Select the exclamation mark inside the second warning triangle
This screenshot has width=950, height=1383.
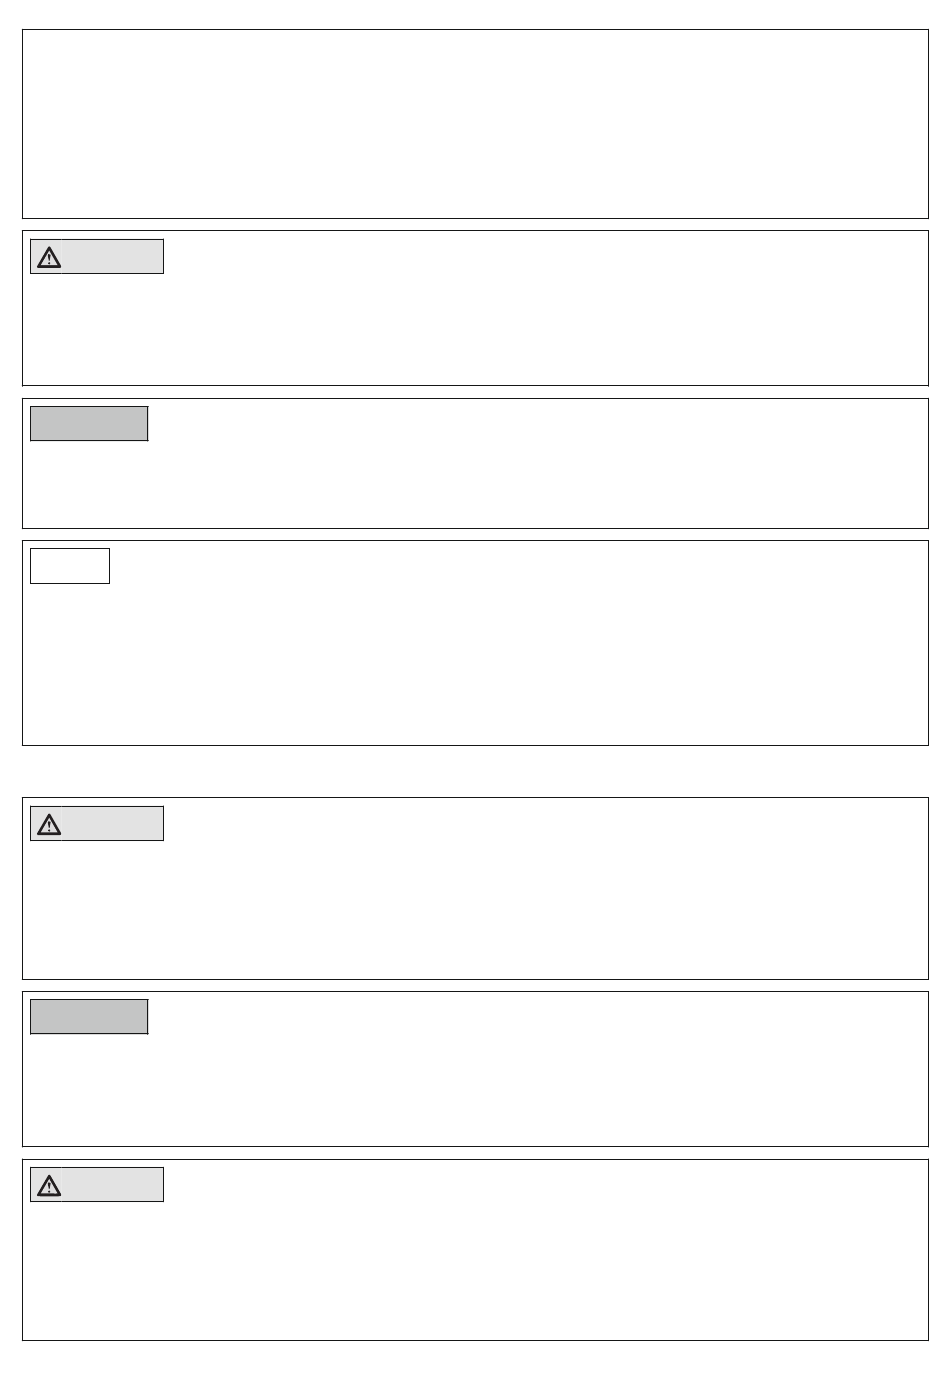coord(49,826)
